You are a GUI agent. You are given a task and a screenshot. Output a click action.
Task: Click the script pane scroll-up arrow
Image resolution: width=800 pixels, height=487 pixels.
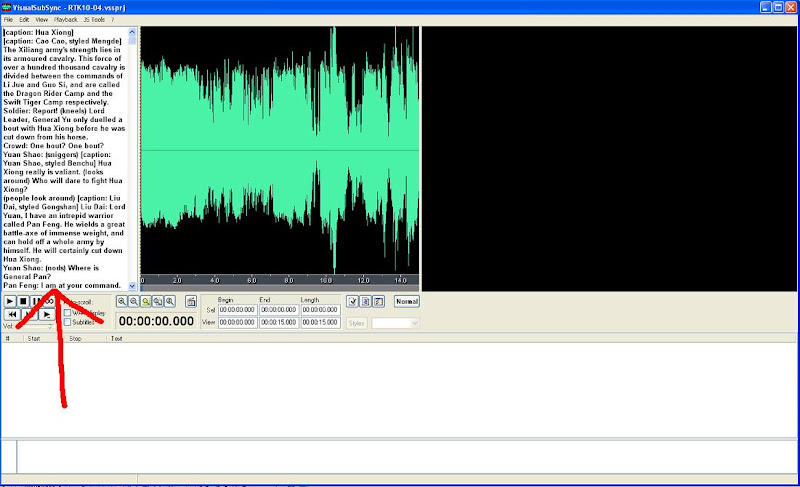tap(132, 32)
